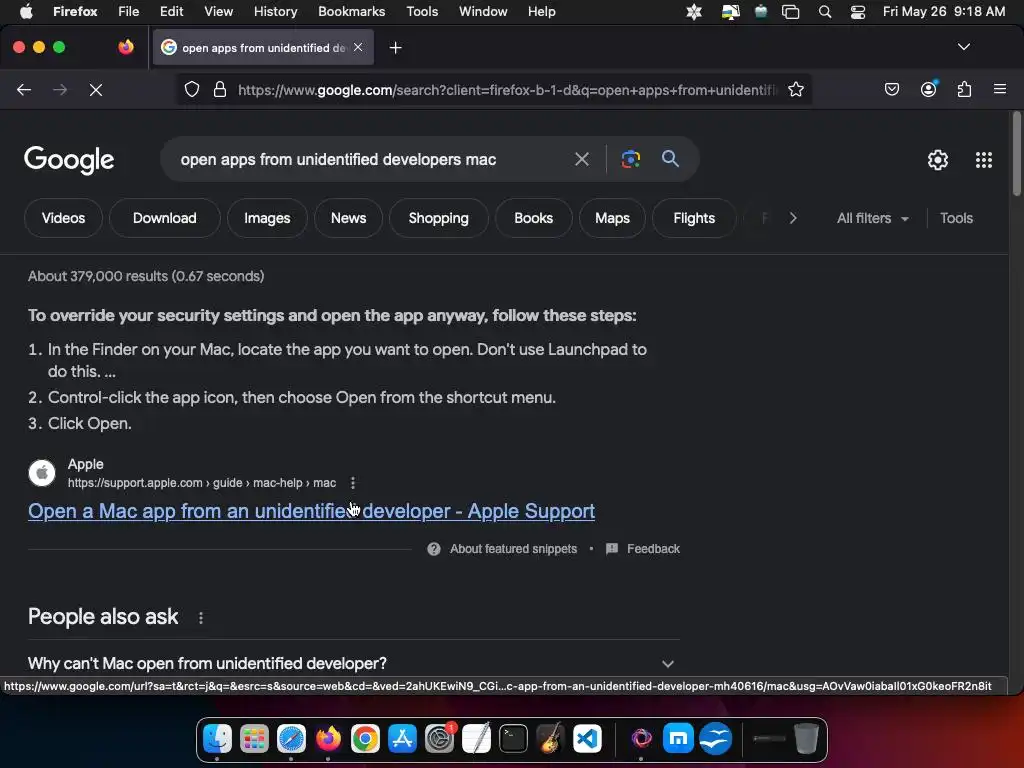Open the three-dot menu beside Apple result URL
The width and height of the screenshot is (1024, 768).
click(x=353, y=483)
